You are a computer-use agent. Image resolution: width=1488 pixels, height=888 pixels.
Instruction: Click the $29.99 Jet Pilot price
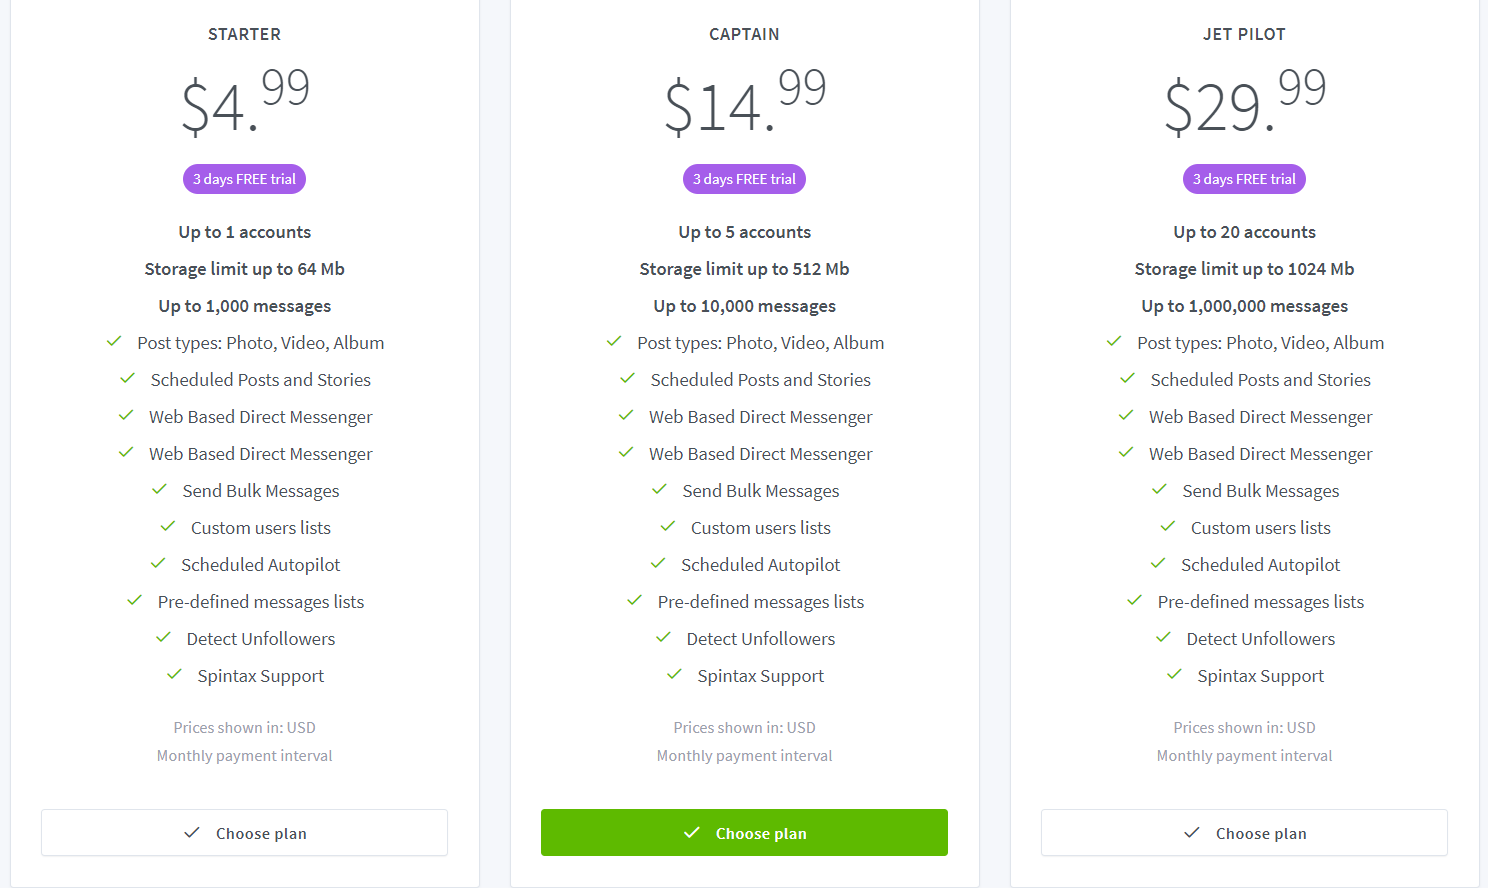click(x=1245, y=102)
